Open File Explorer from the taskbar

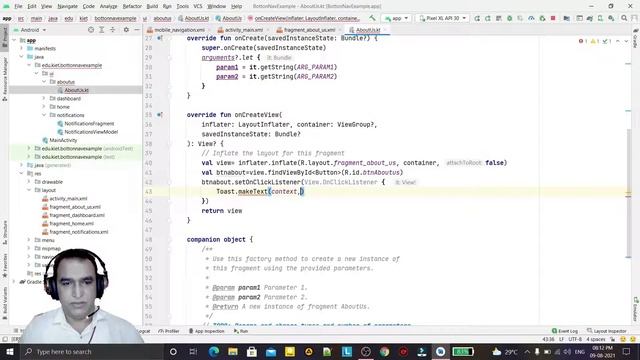click(x=233, y=351)
